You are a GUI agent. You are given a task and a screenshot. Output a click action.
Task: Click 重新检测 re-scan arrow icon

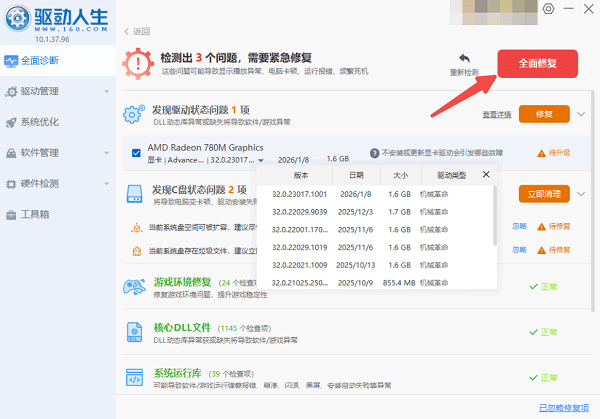pyautogui.click(x=464, y=59)
